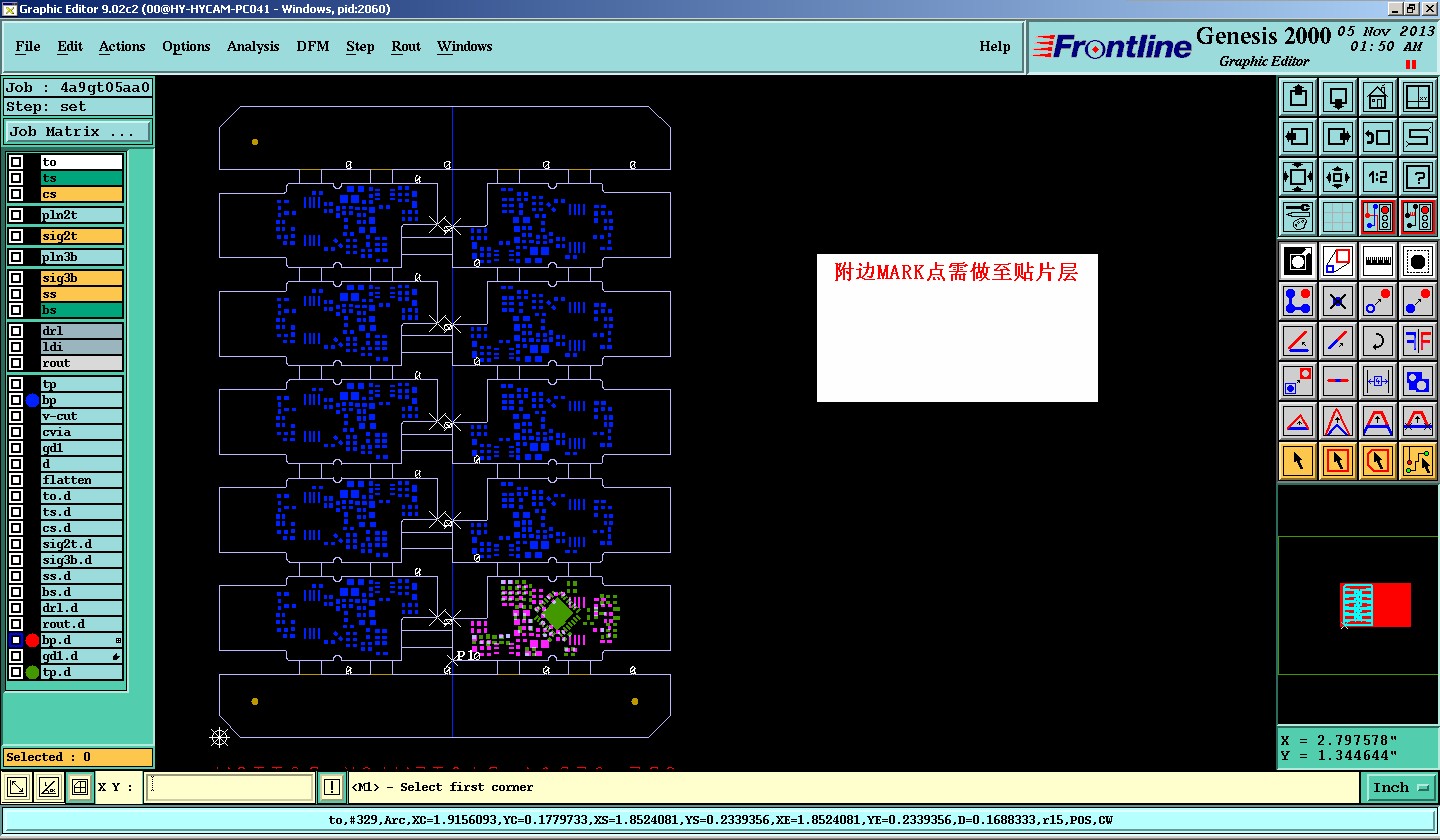Toggle the checkbox for layer 'to'
1440x840 pixels.
tap(16, 162)
